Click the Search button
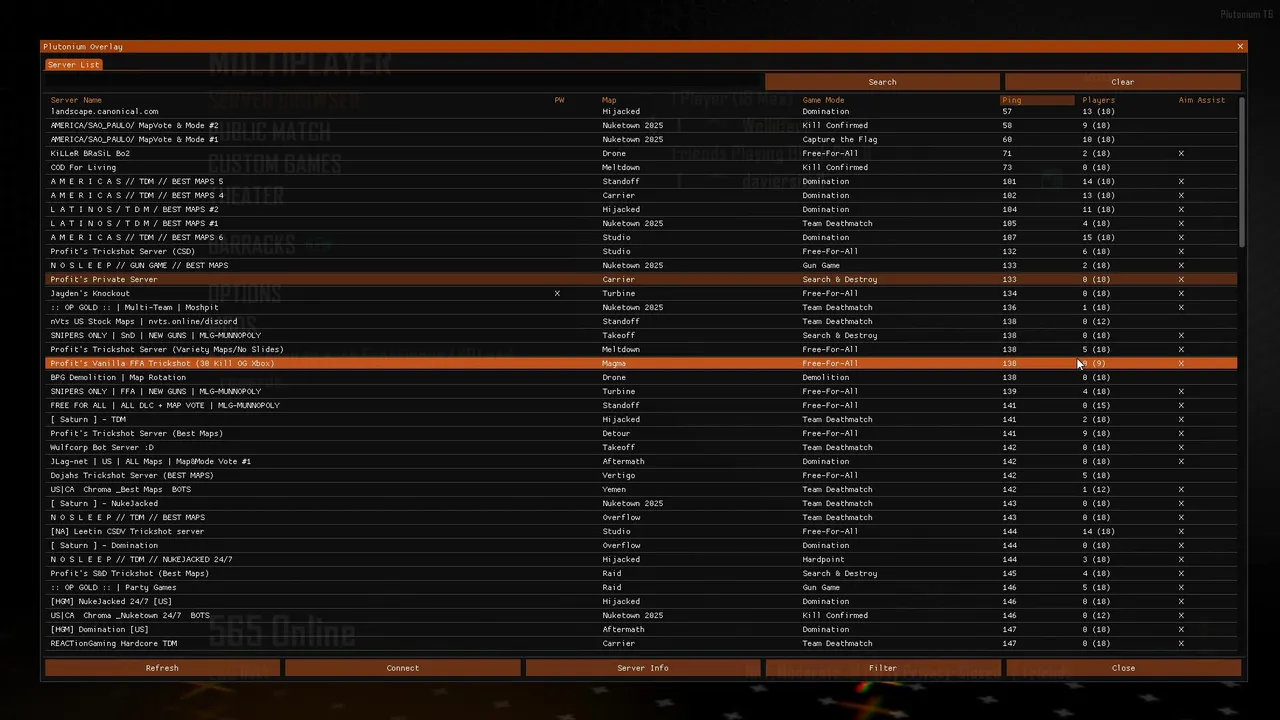1280x720 pixels. pyautogui.click(x=882, y=82)
